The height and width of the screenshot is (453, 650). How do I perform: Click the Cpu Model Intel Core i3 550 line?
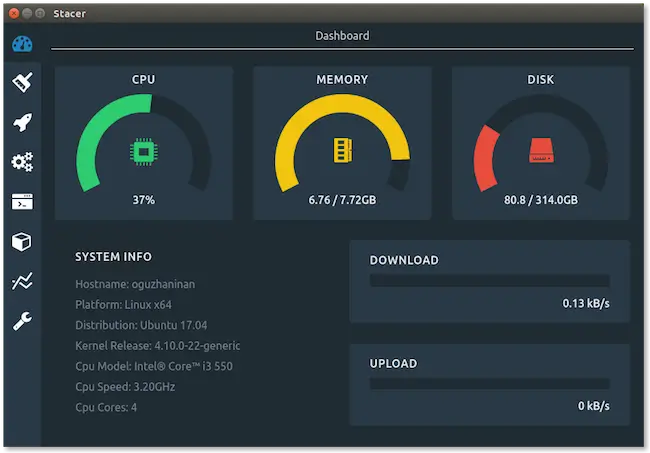tap(154, 366)
